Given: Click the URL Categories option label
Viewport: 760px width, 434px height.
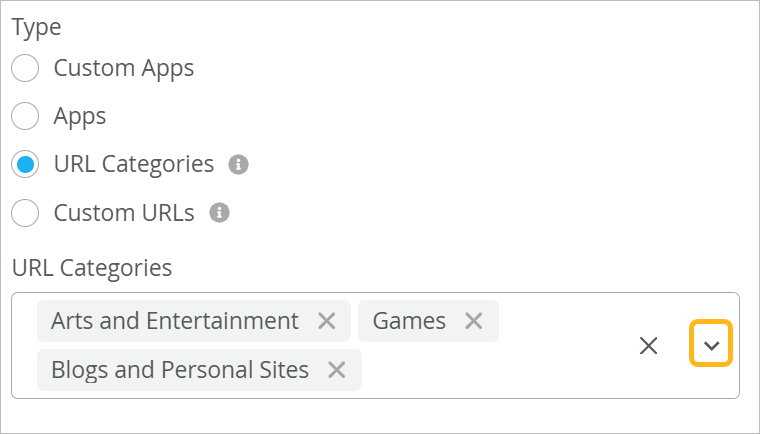Looking at the screenshot, I should 134,164.
